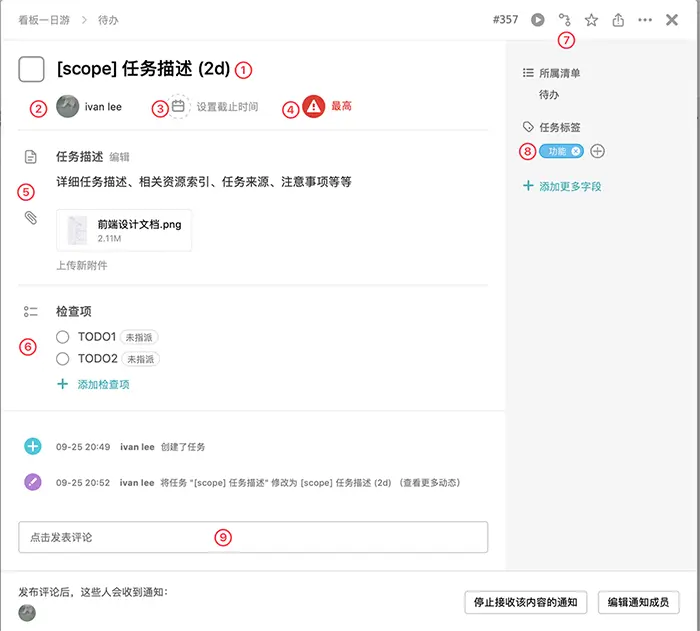Click the task description document icon

[x=30, y=157]
